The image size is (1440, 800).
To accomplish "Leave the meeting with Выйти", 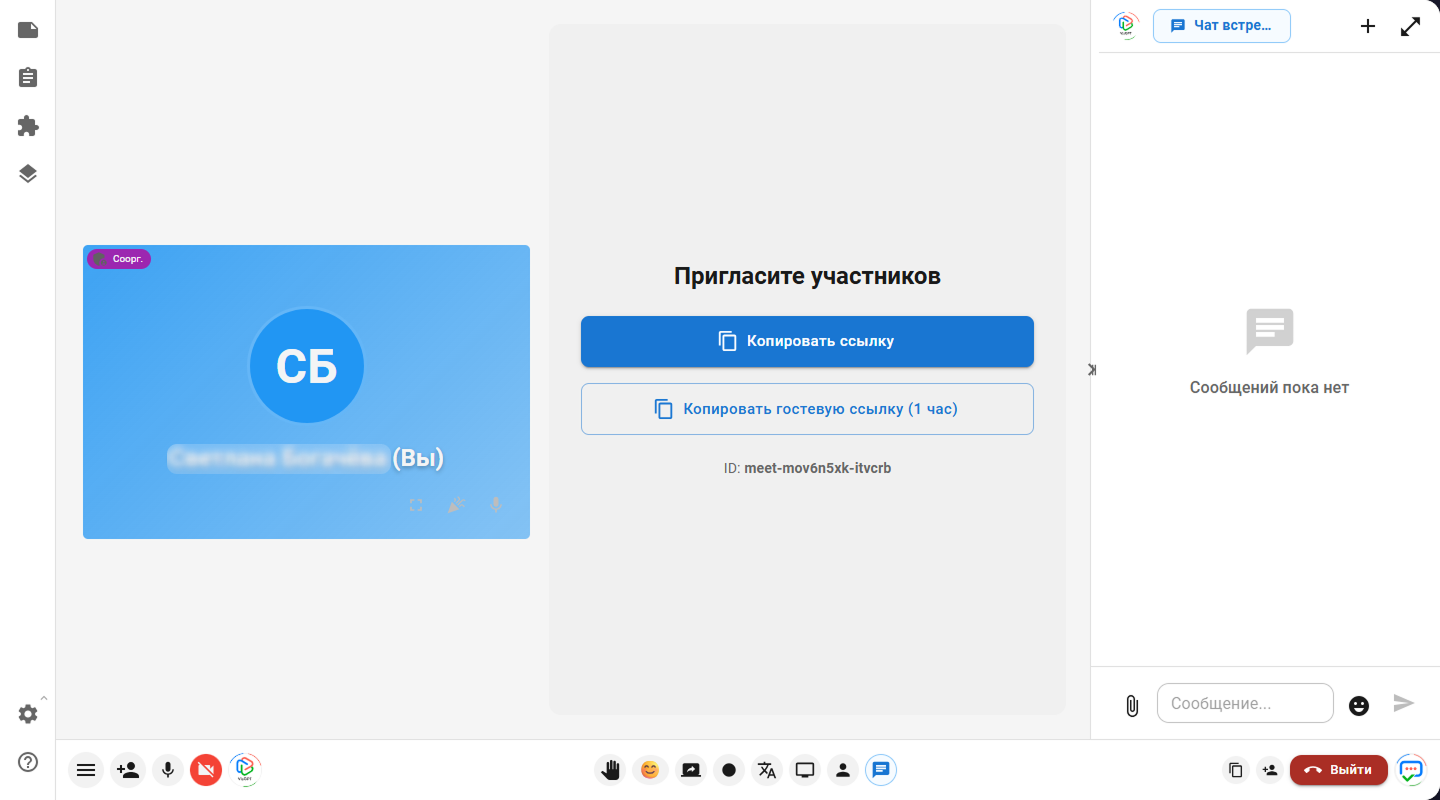I will pos(1339,770).
